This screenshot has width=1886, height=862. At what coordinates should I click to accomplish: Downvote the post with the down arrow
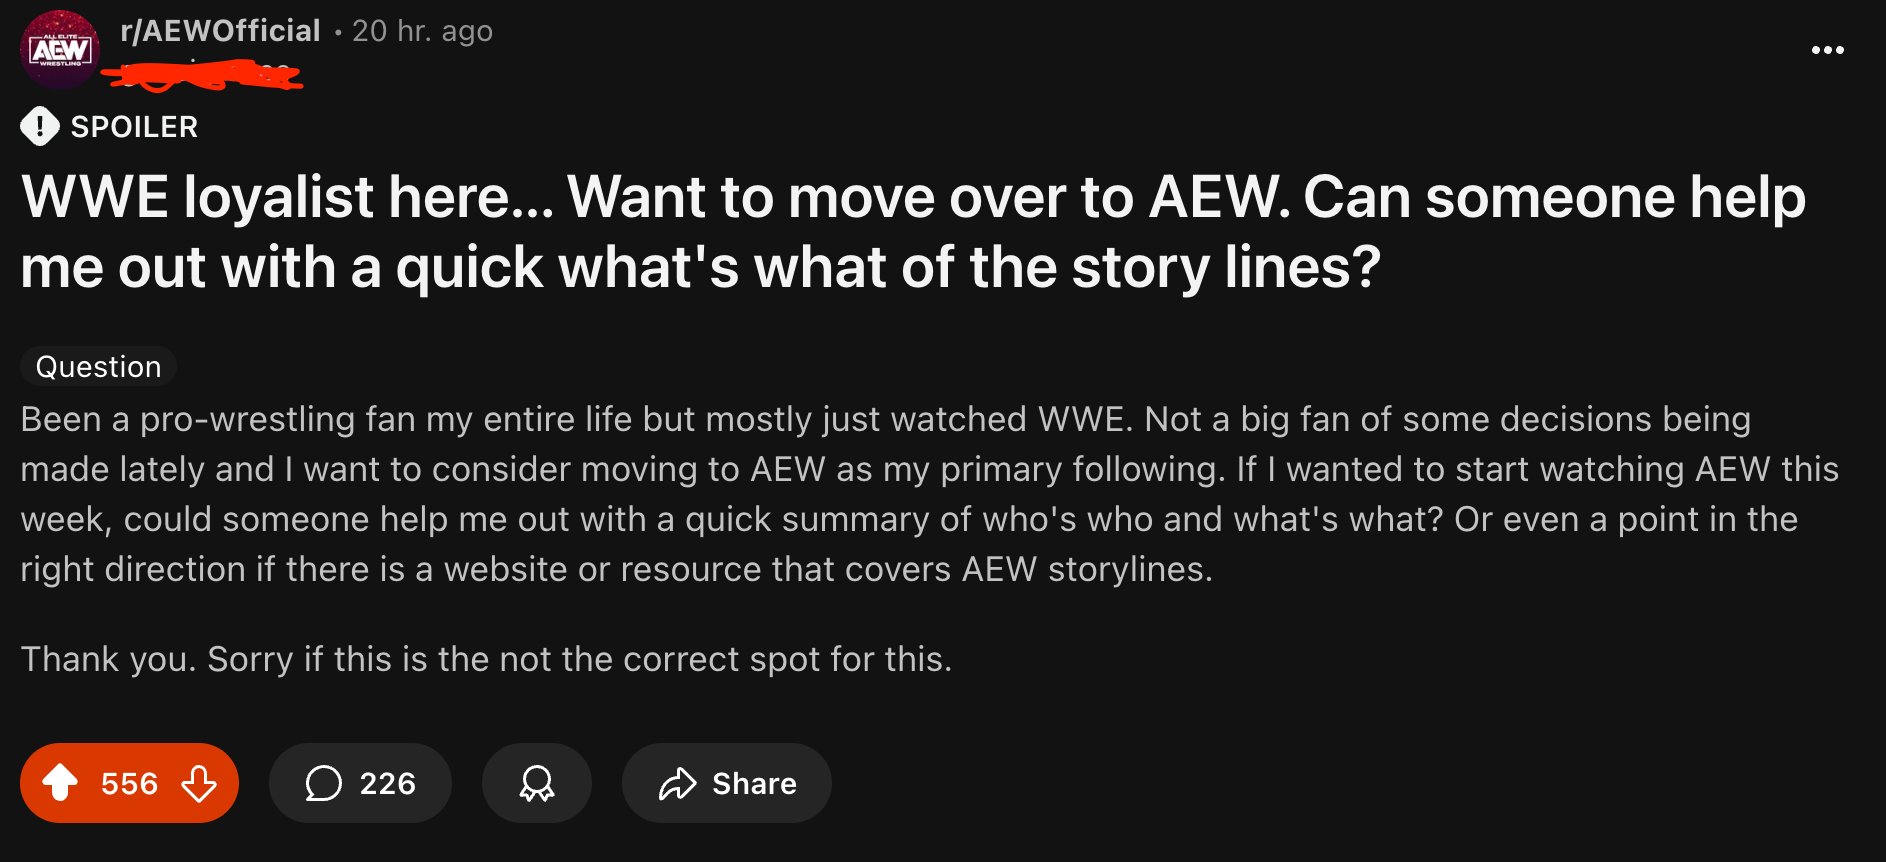pyautogui.click(x=199, y=783)
